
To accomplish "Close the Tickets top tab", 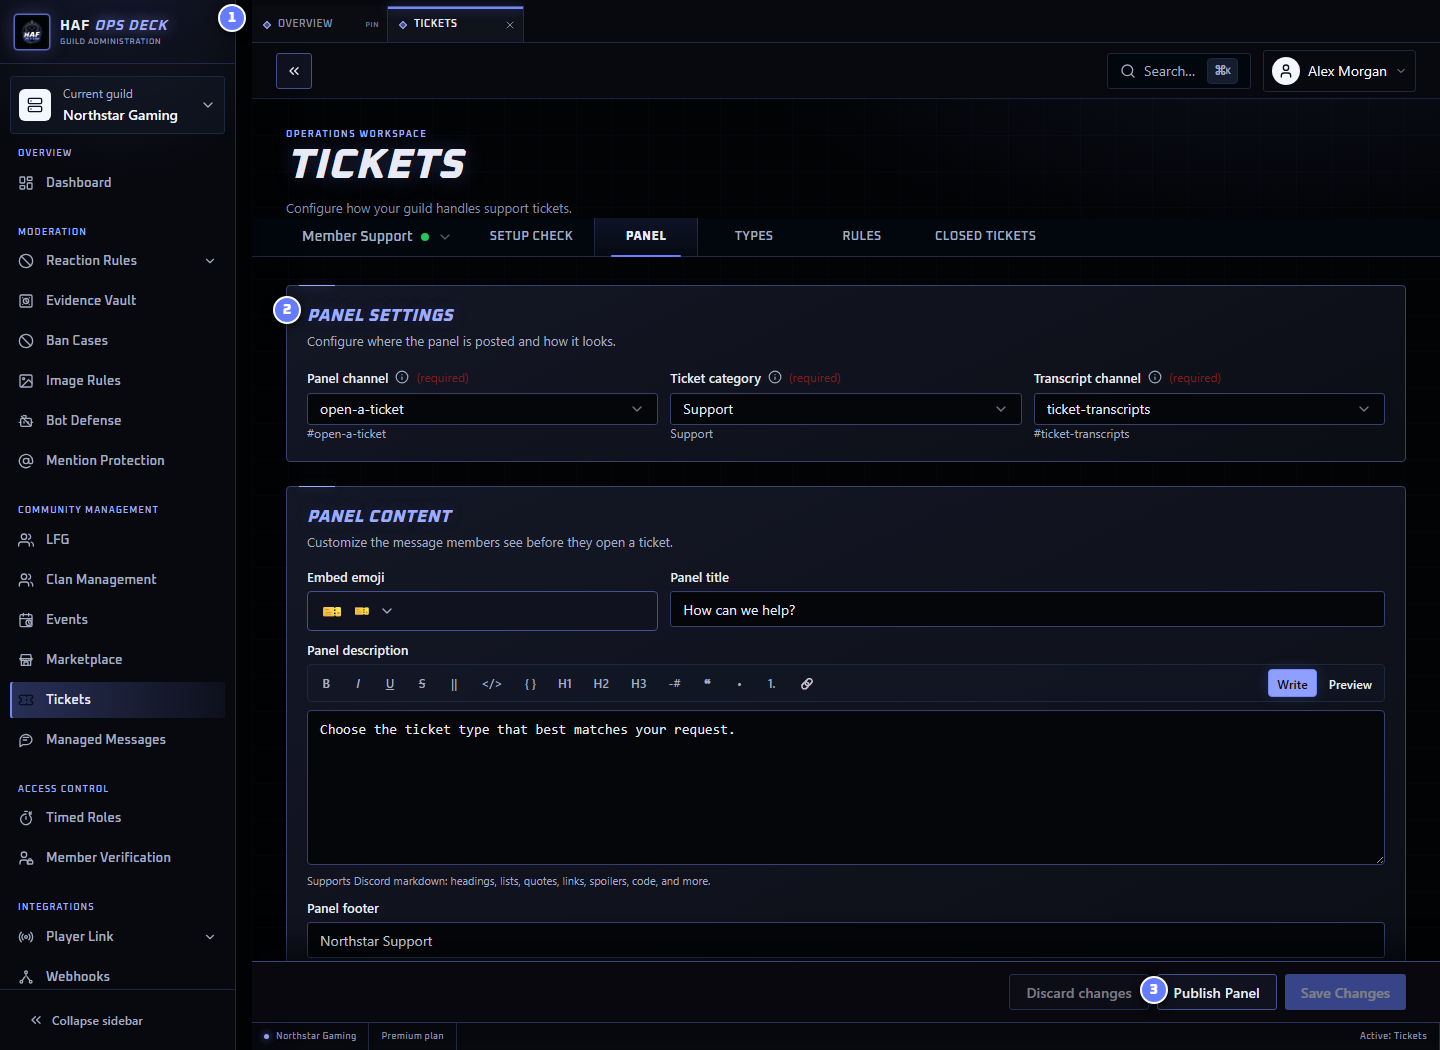I will tap(510, 24).
